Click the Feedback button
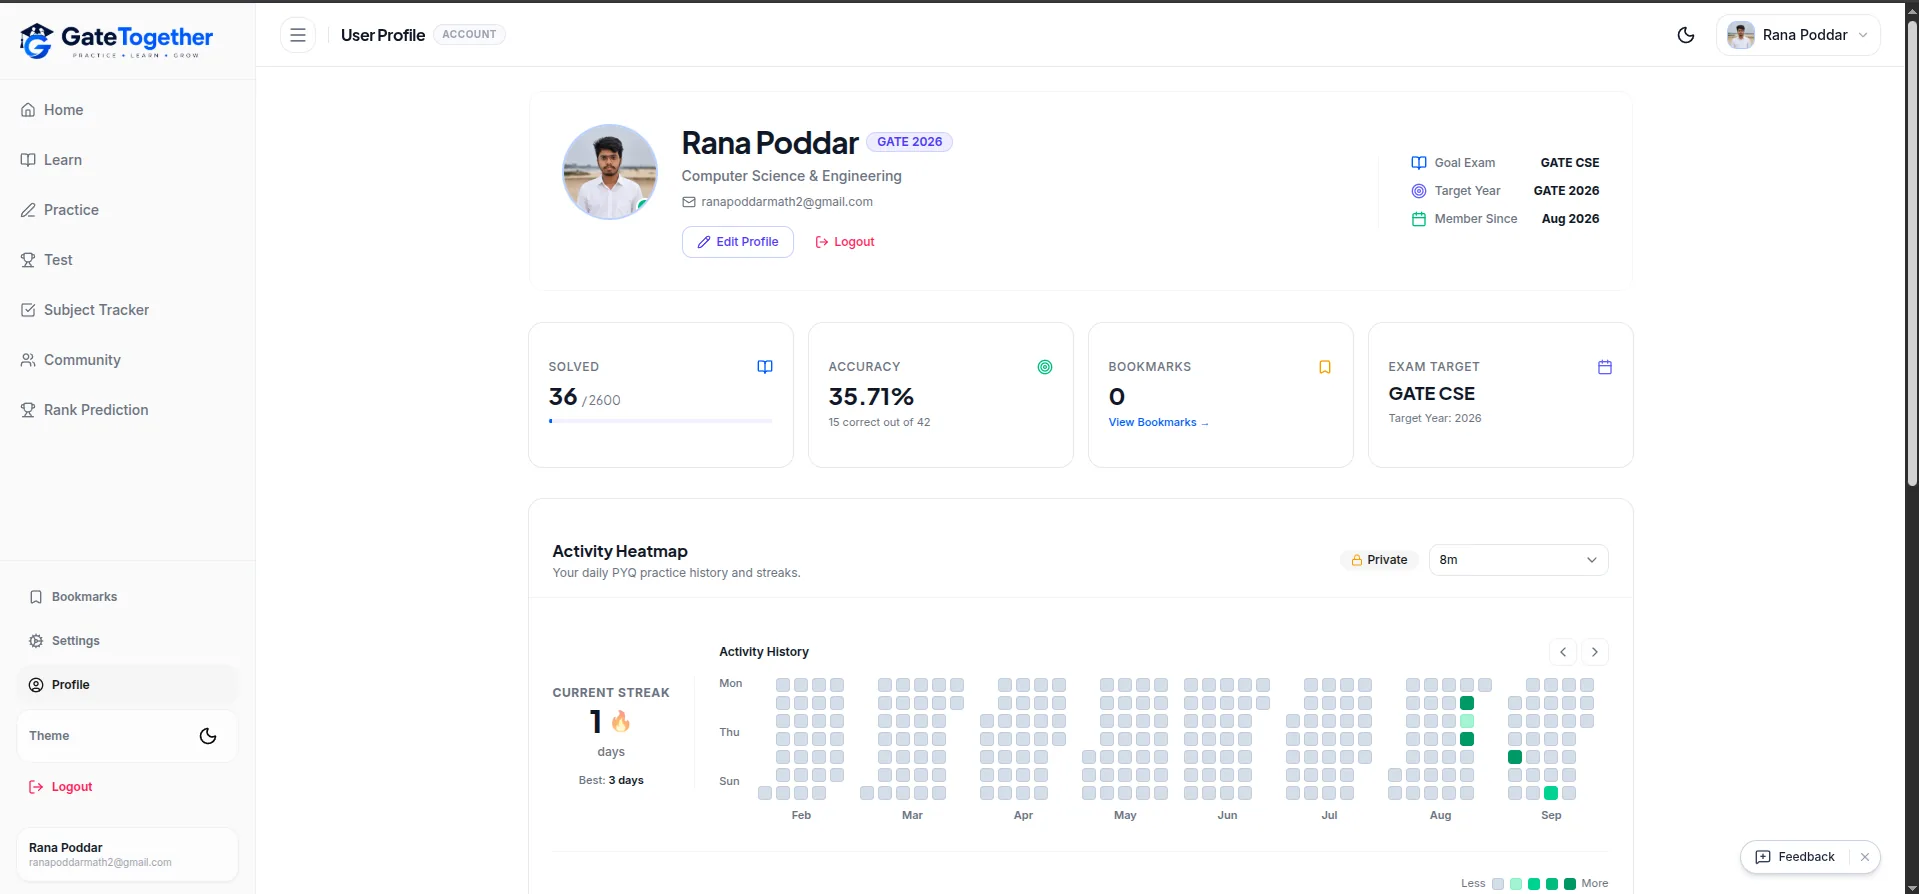1919x894 pixels. pyautogui.click(x=1795, y=857)
